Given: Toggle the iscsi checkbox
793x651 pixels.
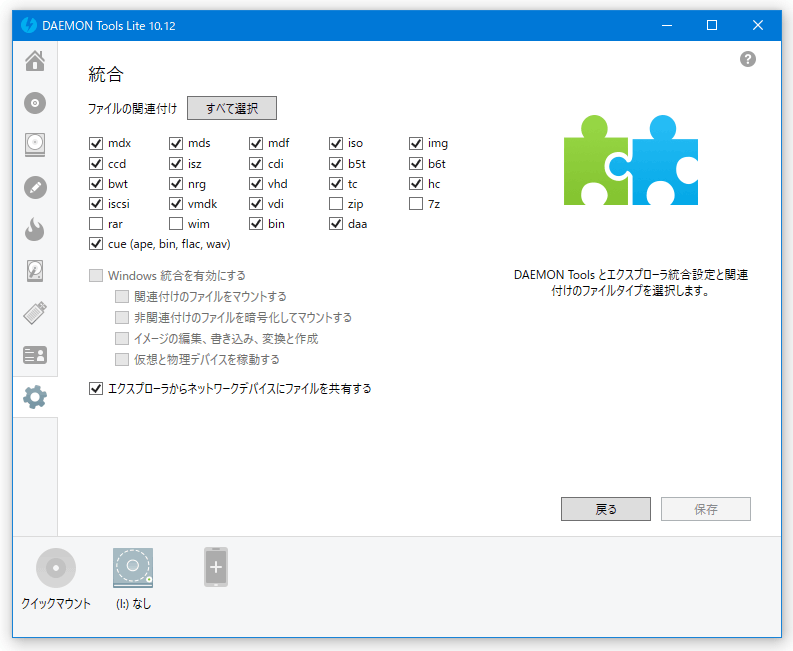Looking at the screenshot, I should click(96, 204).
